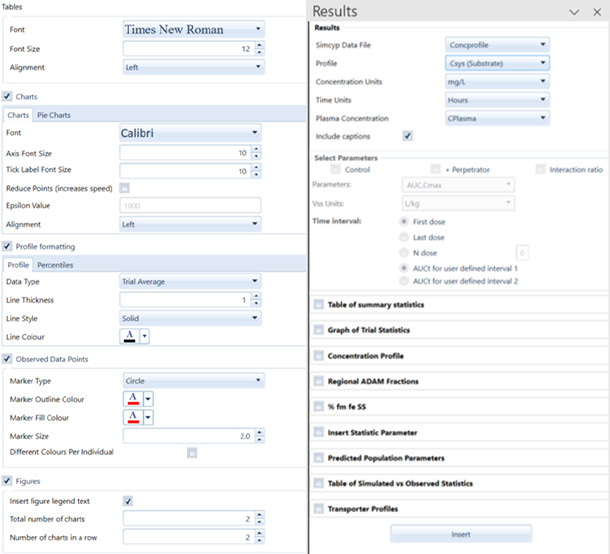Open the Plasma Concentration dropdown
610x554 pixels.
pyautogui.click(x=497, y=118)
